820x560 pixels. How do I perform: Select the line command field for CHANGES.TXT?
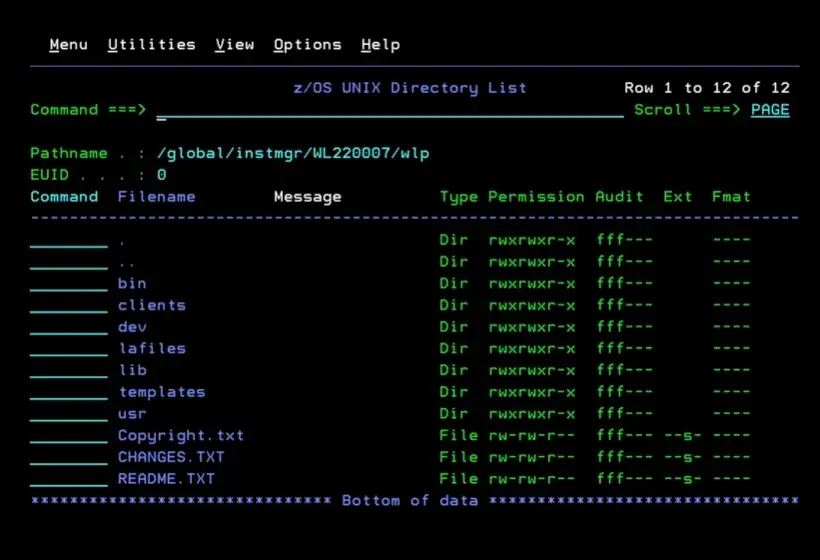tap(69, 458)
